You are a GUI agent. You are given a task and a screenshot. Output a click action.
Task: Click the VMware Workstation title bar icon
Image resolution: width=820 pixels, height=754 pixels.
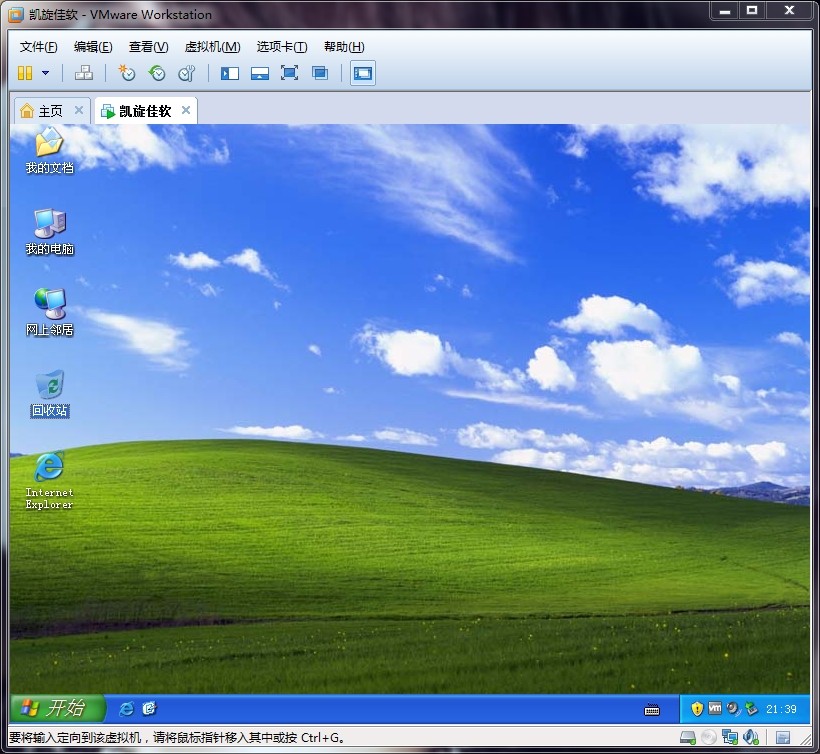(x=16, y=15)
